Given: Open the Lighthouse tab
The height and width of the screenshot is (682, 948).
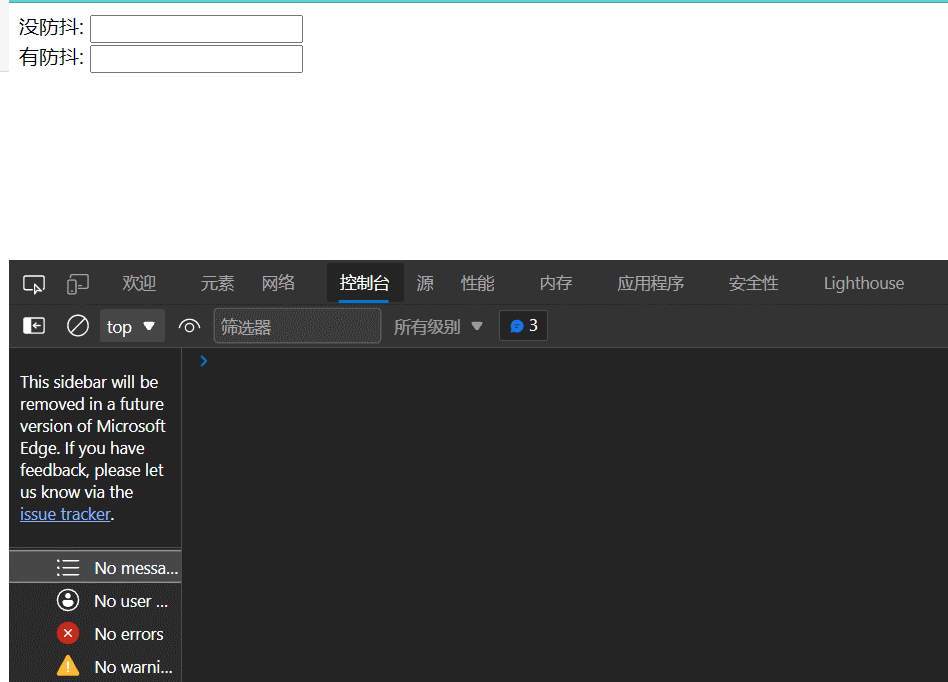Looking at the screenshot, I should click(864, 283).
